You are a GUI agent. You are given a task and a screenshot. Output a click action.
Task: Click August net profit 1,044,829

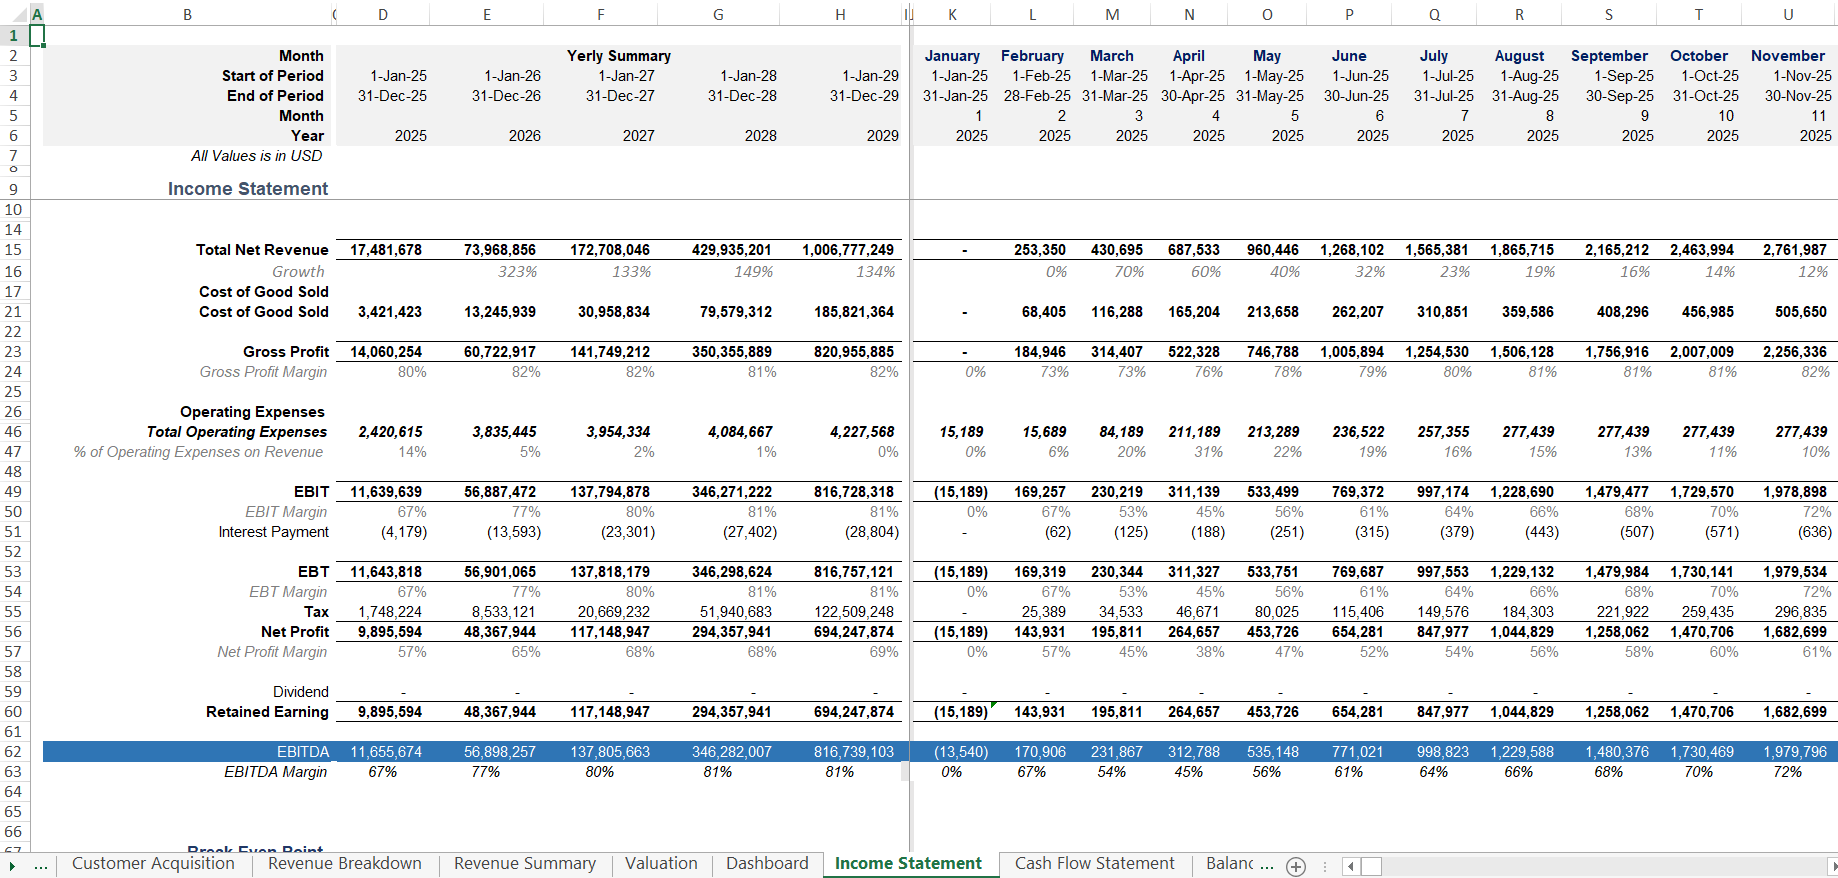(1522, 632)
